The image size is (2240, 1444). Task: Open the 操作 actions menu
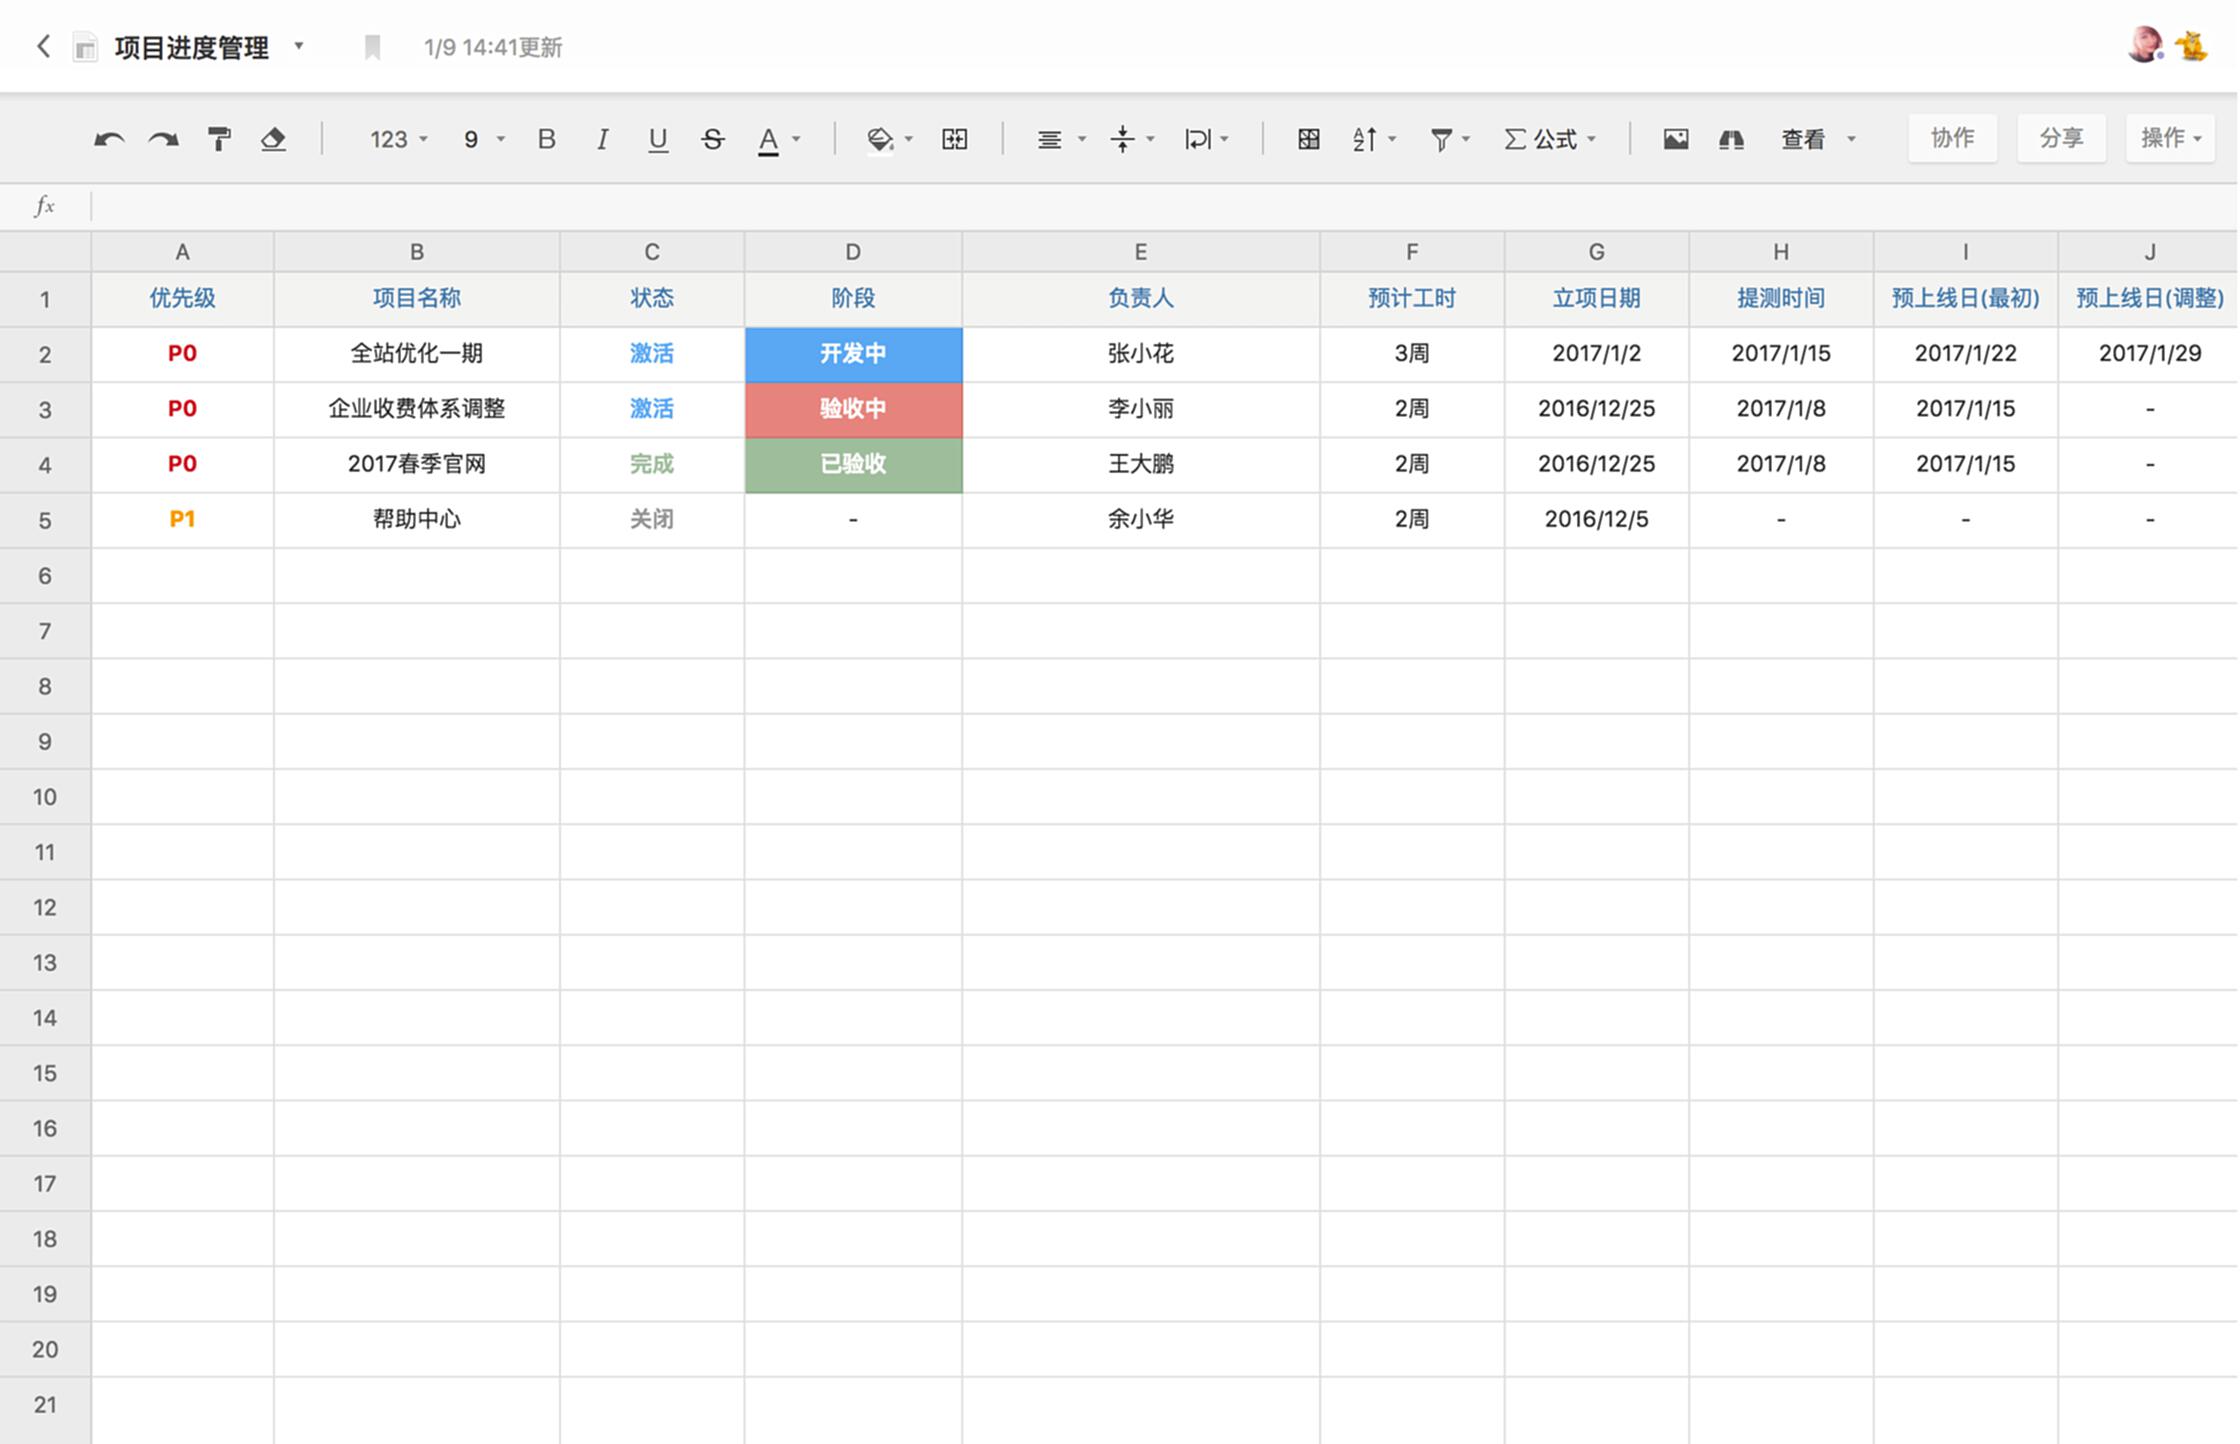[x=2170, y=138]
